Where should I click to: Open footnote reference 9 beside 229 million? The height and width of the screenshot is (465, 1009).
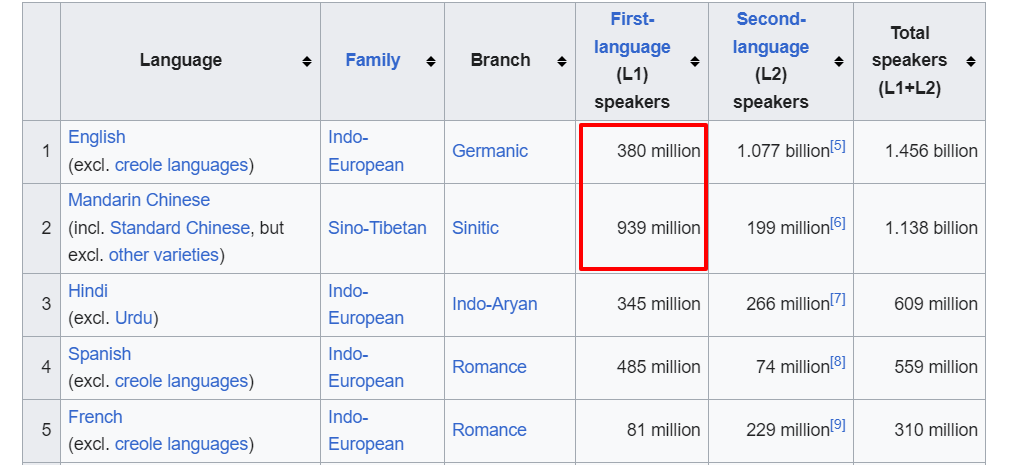click(837, 425)
